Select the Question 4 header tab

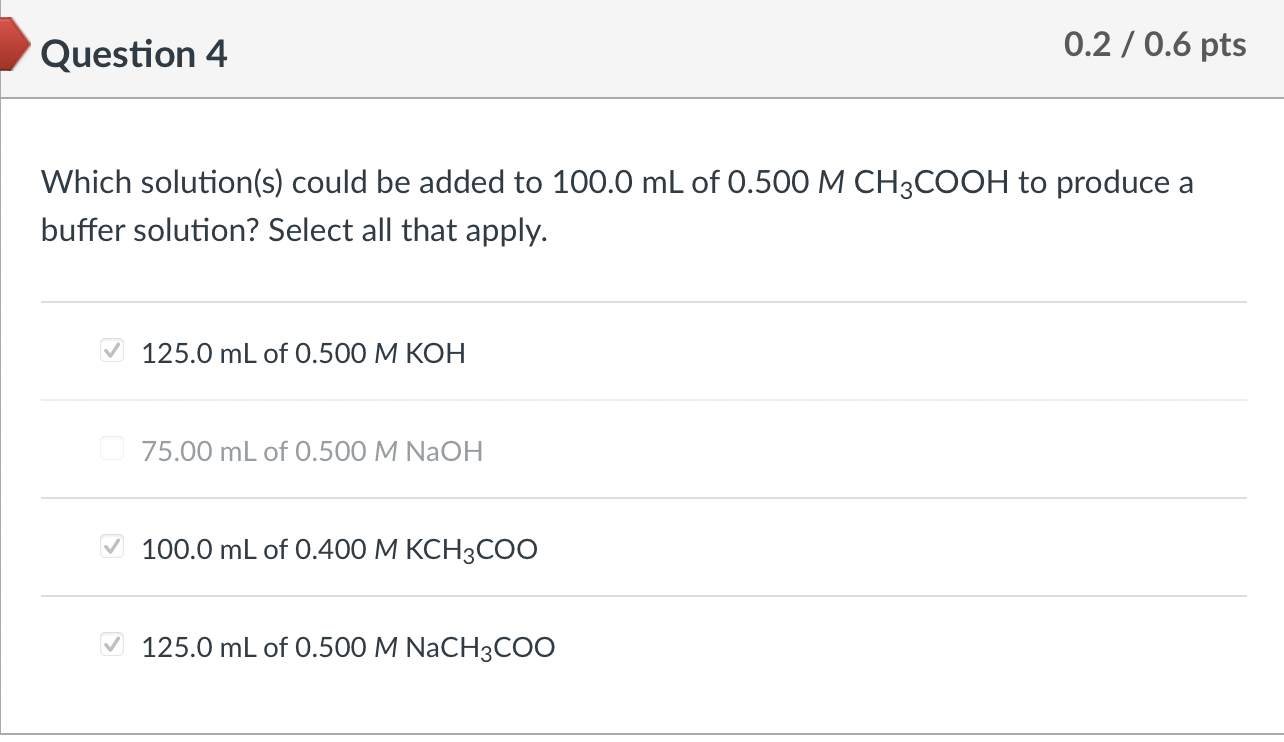pos(131,55)
